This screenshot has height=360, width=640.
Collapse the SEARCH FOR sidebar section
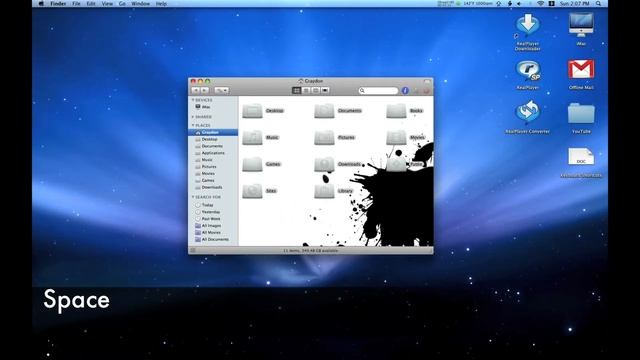coord(193,197)
